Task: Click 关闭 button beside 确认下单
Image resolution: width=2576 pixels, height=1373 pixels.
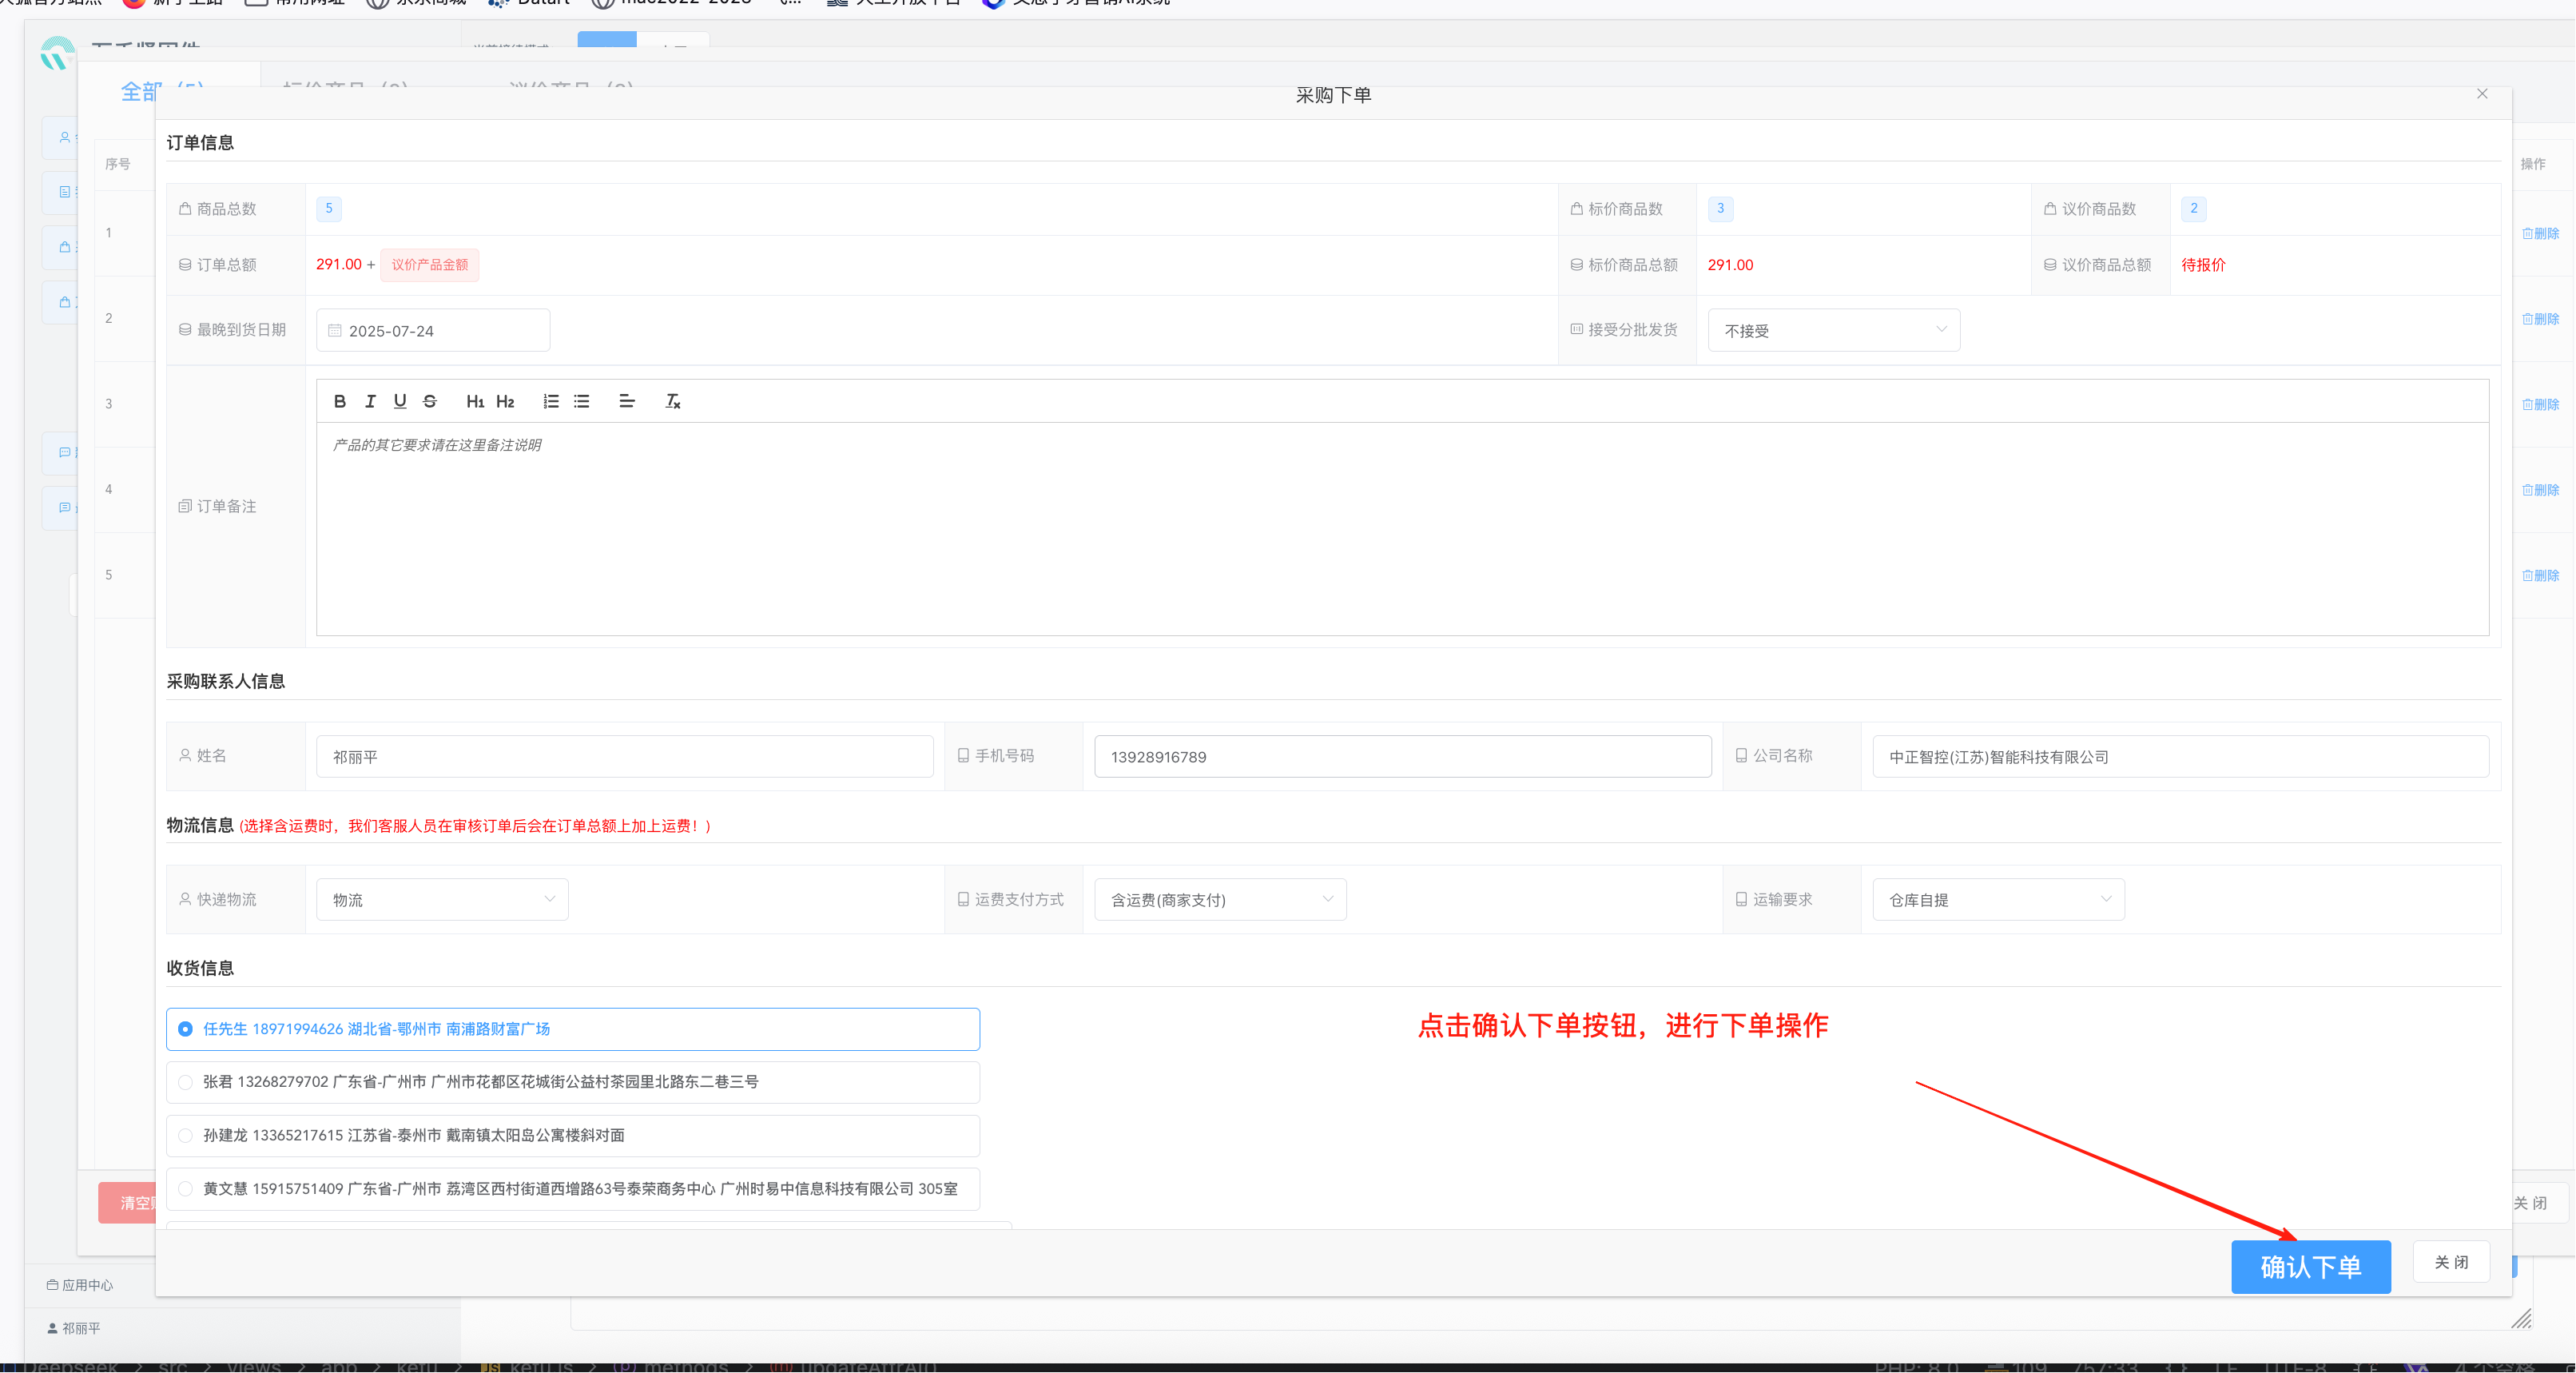Action: (2451, 1262)
